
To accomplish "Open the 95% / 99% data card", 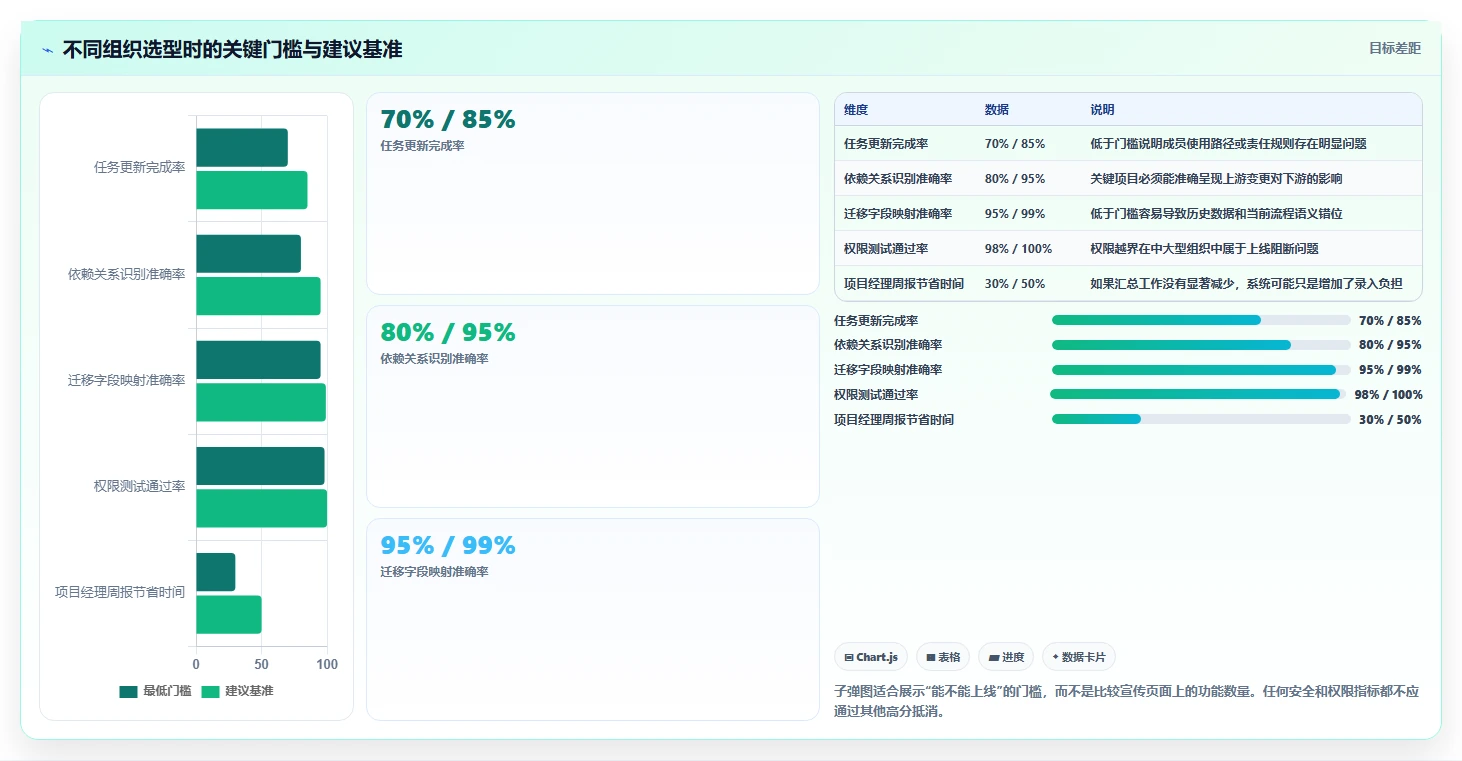I will tap(593, 619).
